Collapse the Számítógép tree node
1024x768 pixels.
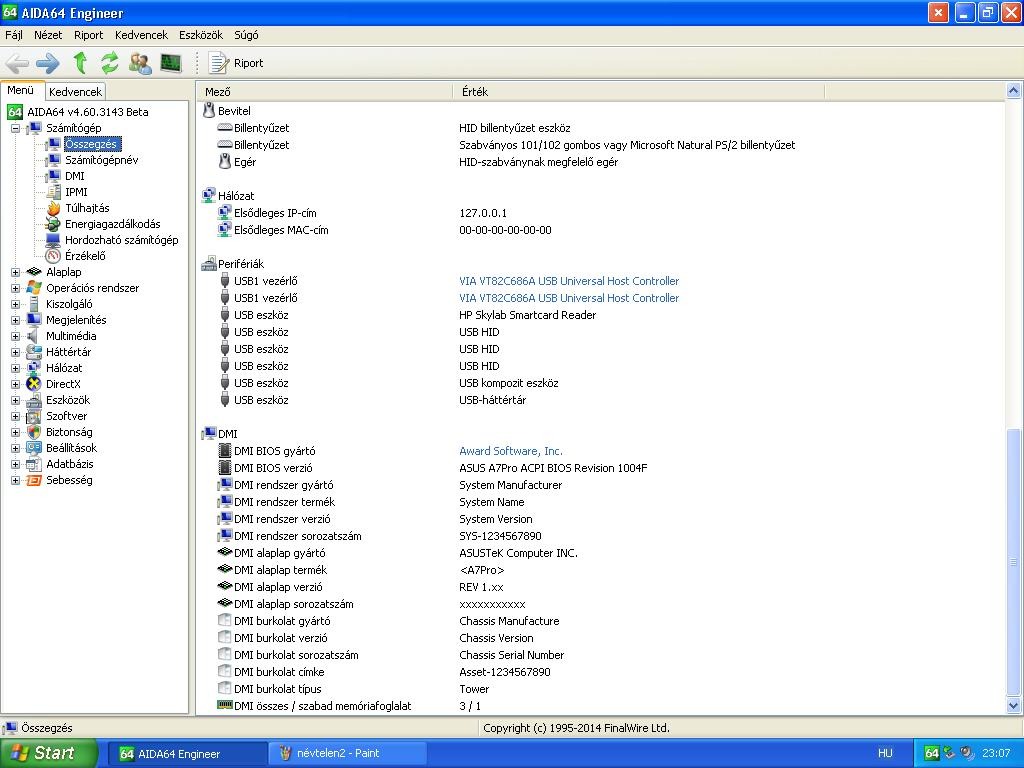[x=15, y=128]
